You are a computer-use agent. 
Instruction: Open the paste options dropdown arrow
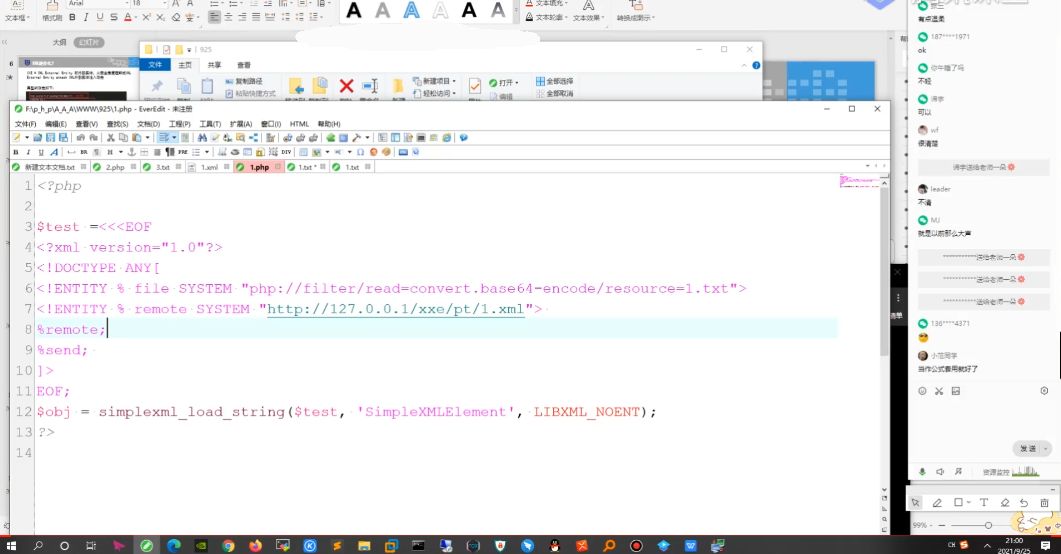click(x=148, y=137)
